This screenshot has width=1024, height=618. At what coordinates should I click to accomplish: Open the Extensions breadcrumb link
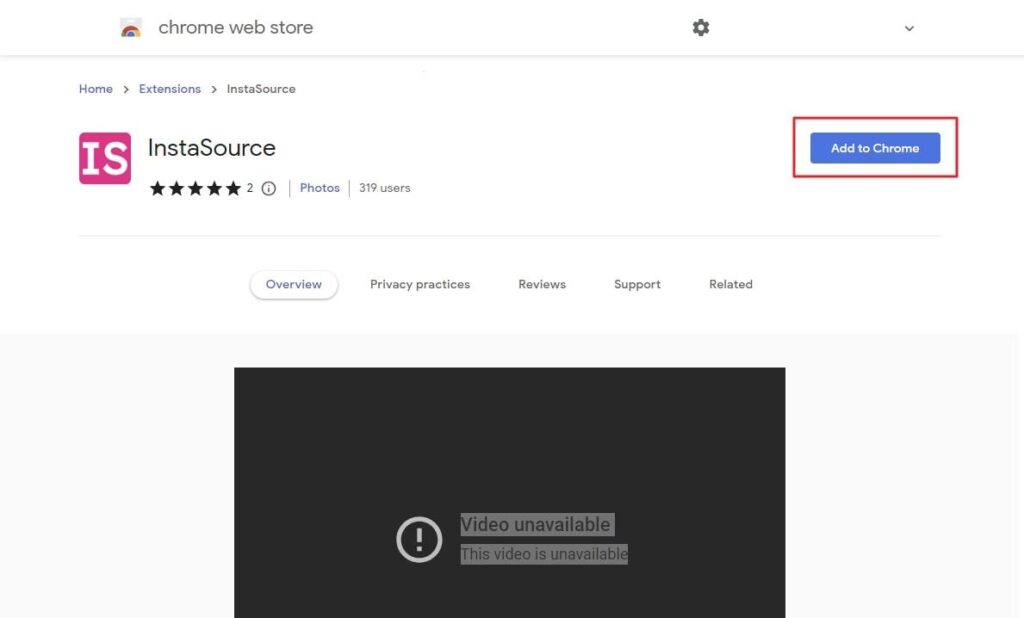[170, 89]
